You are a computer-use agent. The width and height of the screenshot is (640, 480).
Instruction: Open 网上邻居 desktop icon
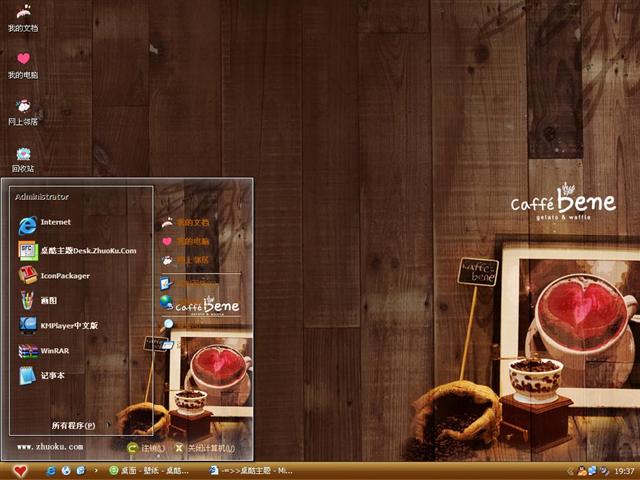point(23,112)
